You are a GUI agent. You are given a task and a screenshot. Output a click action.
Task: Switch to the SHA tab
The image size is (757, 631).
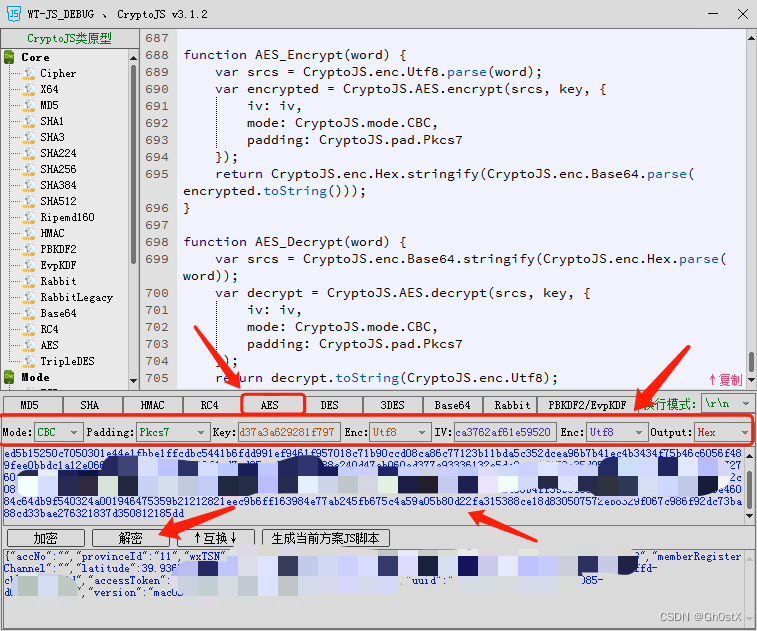click(x=92, y=405)
